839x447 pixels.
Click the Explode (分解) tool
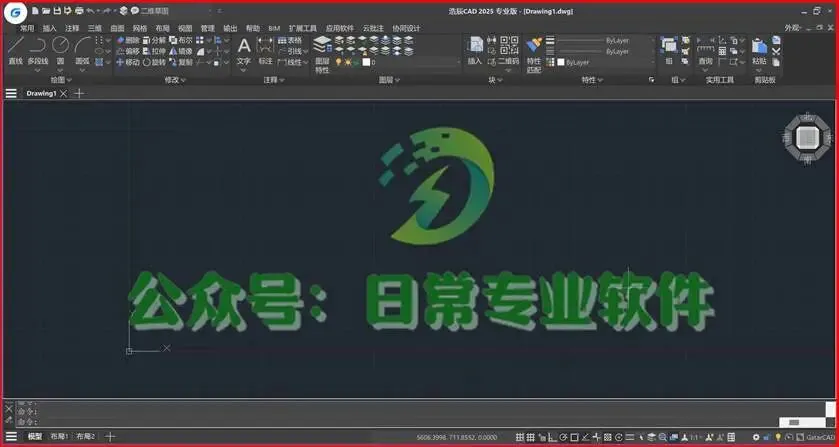(155, 40)
